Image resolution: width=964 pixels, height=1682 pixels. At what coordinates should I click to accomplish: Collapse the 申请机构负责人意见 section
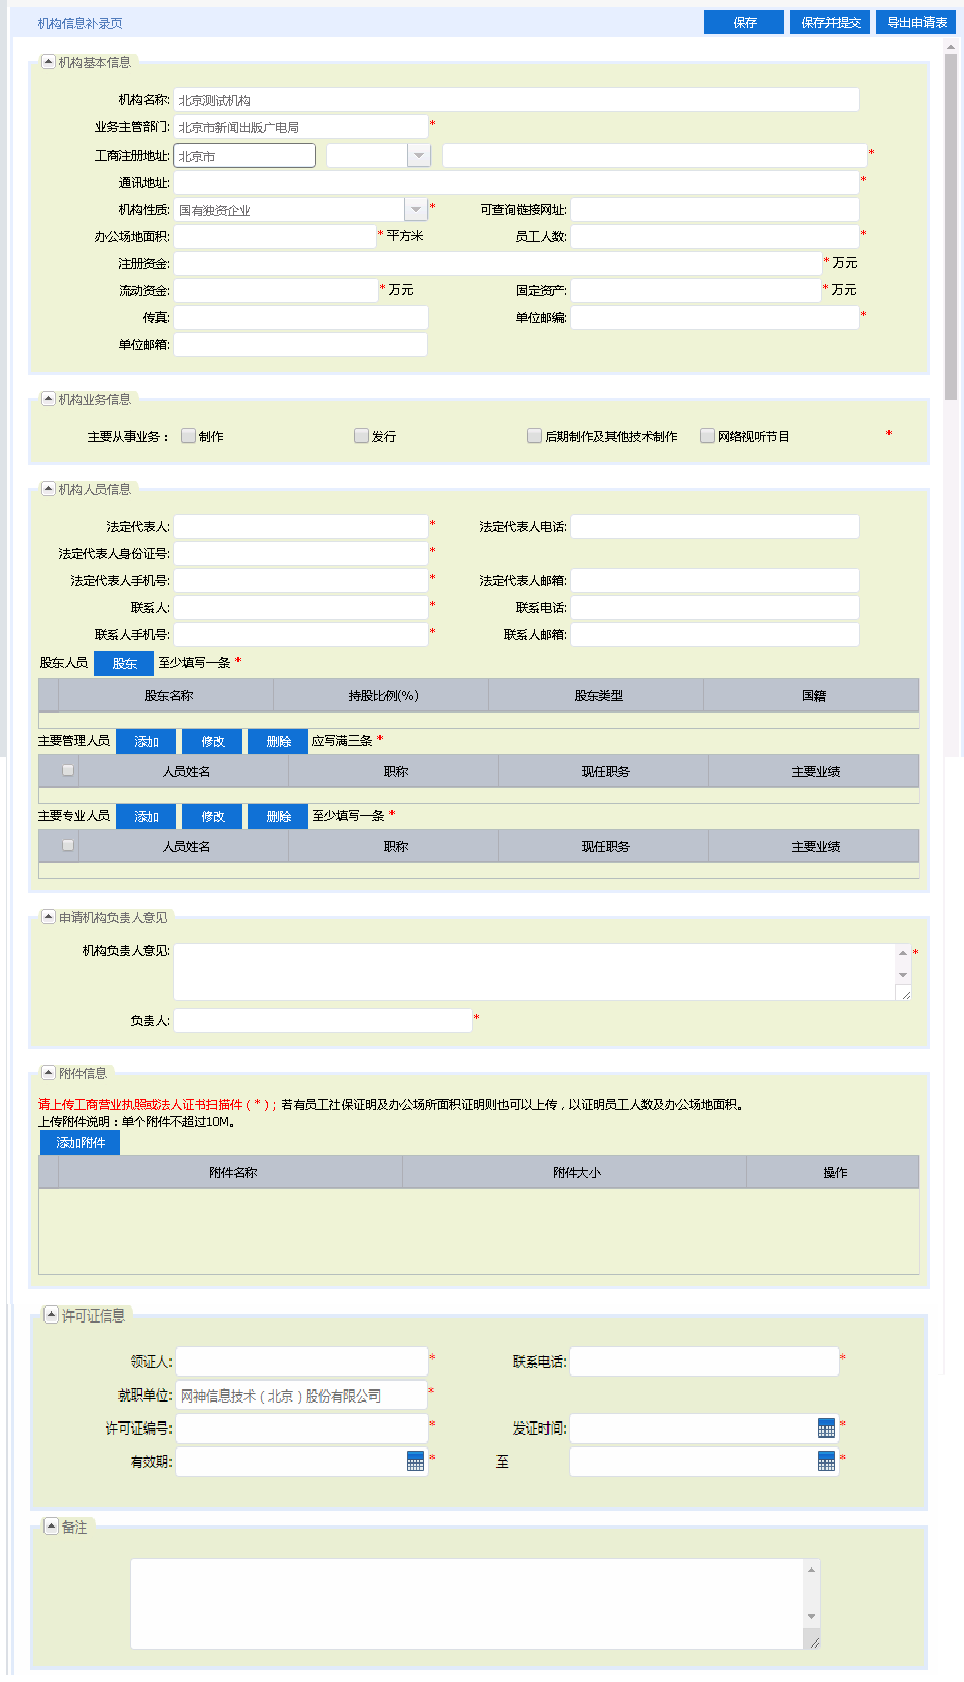click(x=48, y=917)
